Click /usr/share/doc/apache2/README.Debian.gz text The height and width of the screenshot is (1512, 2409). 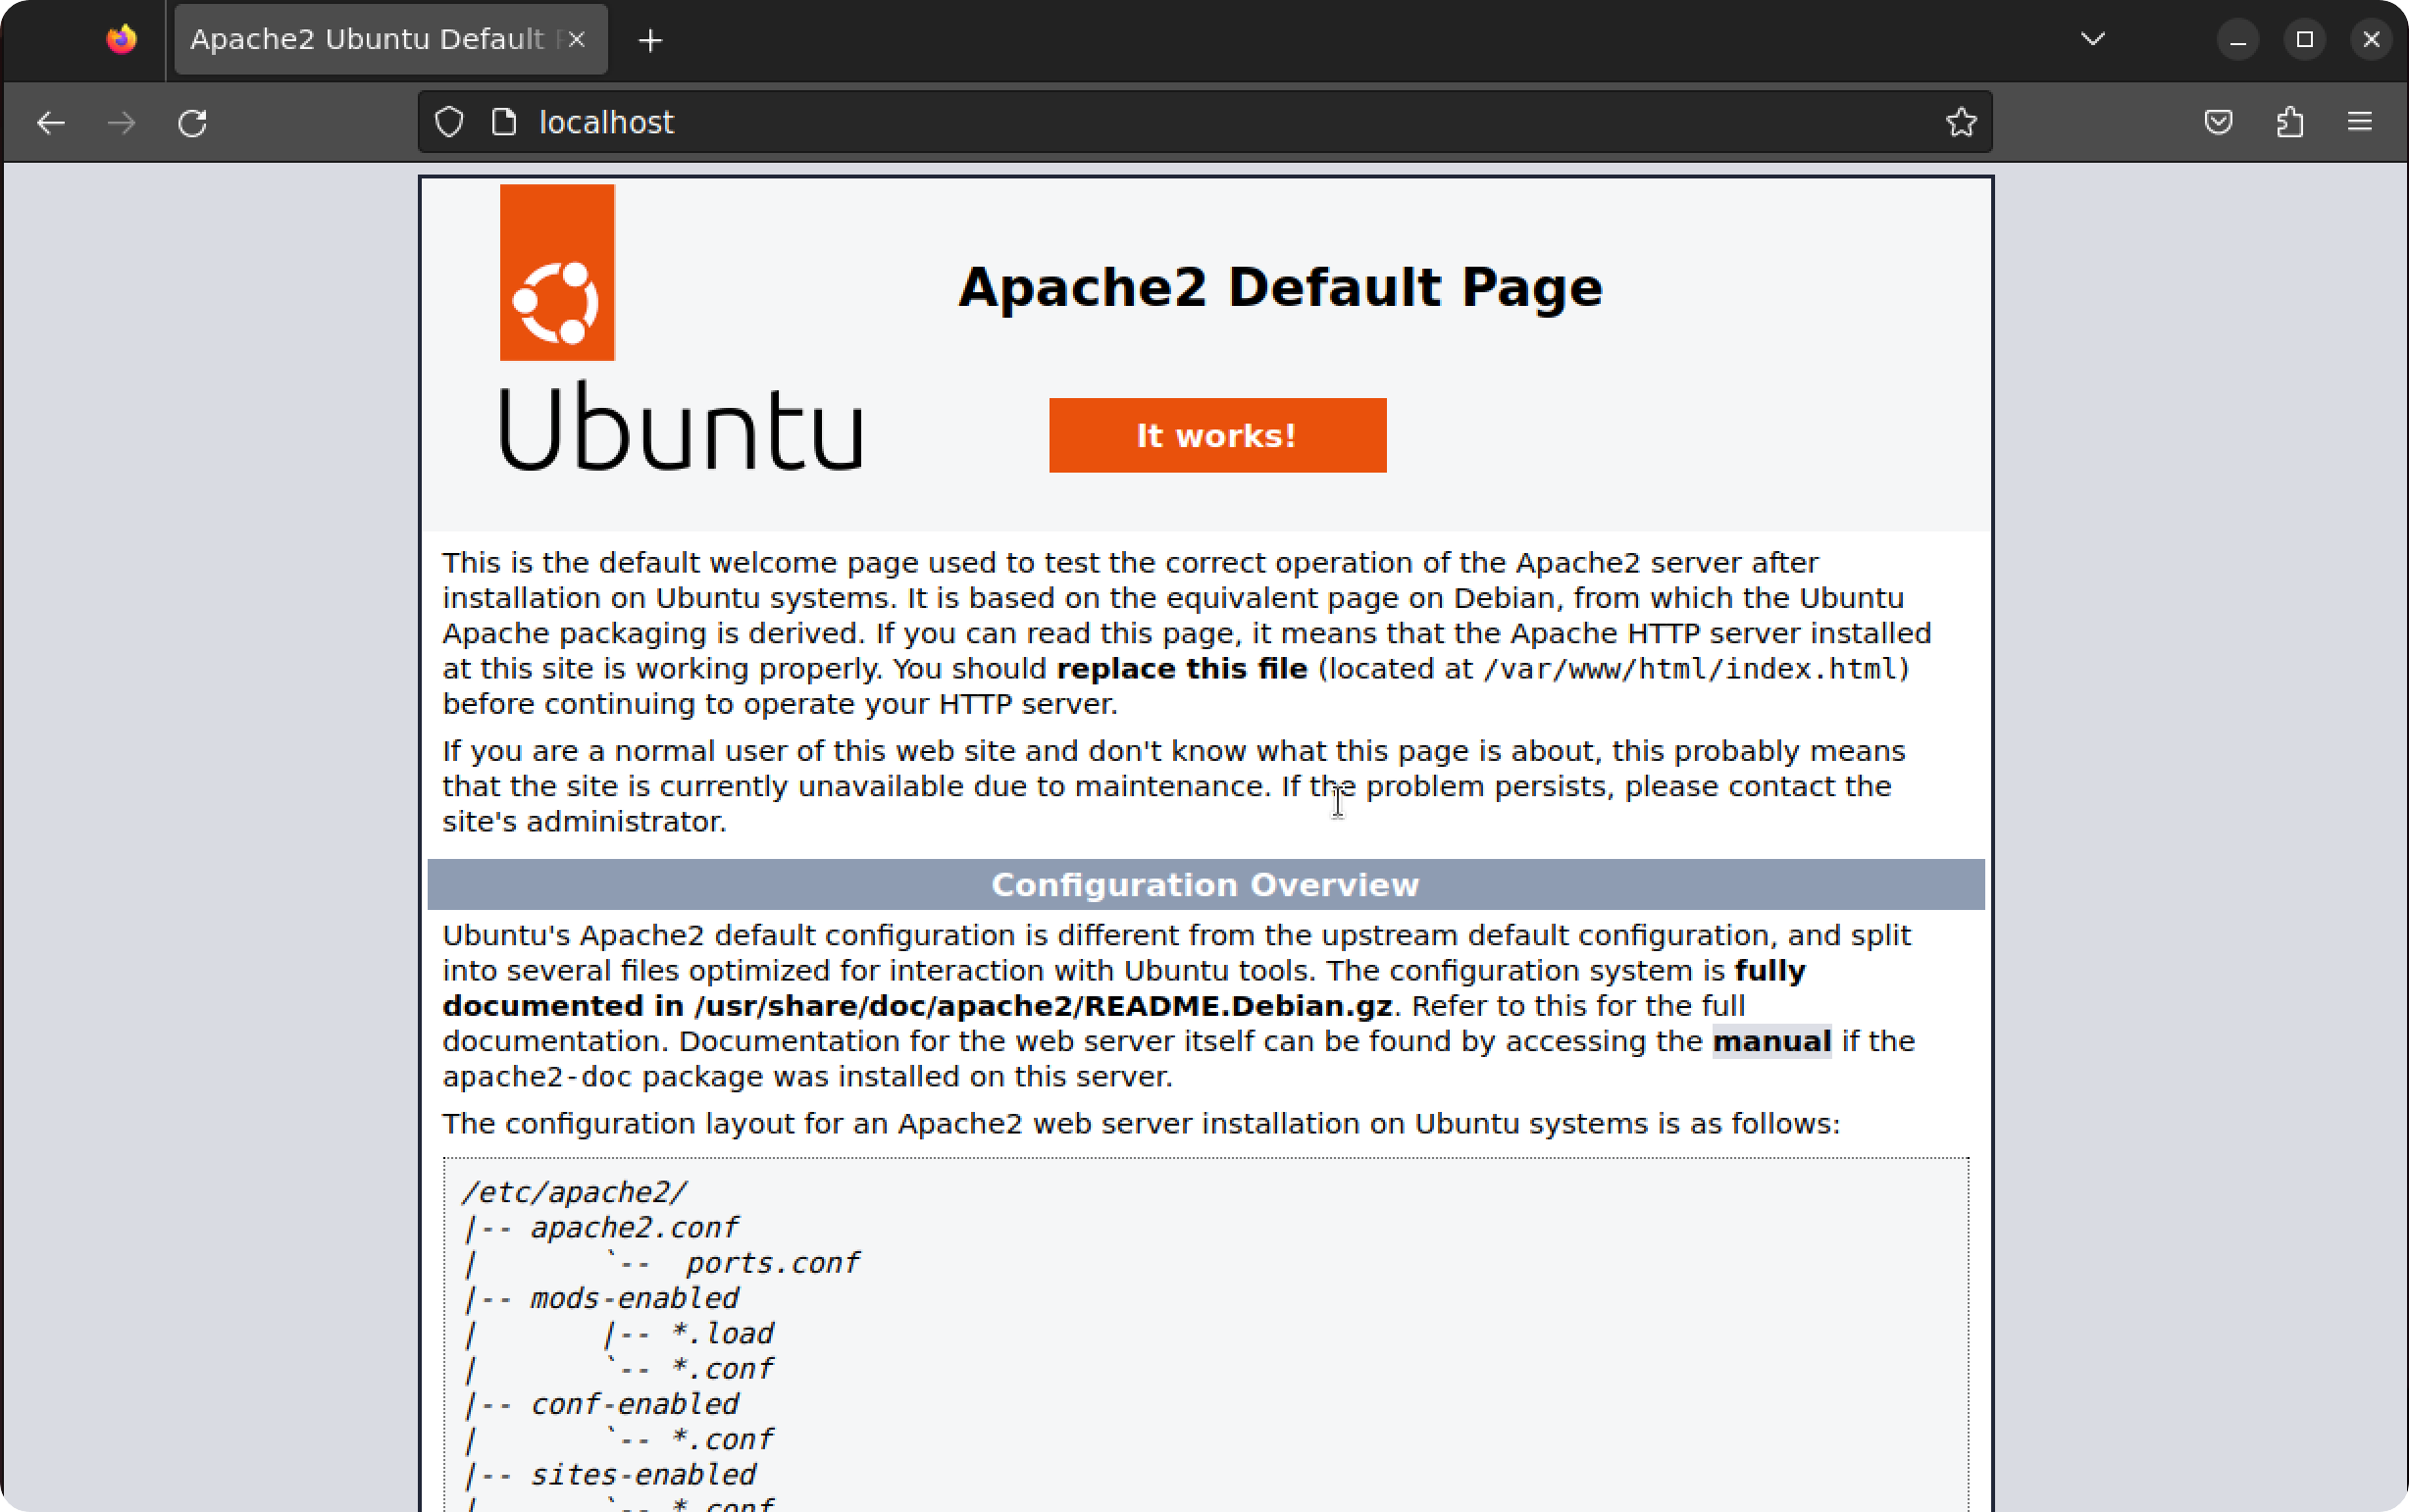(1043, 1005)
